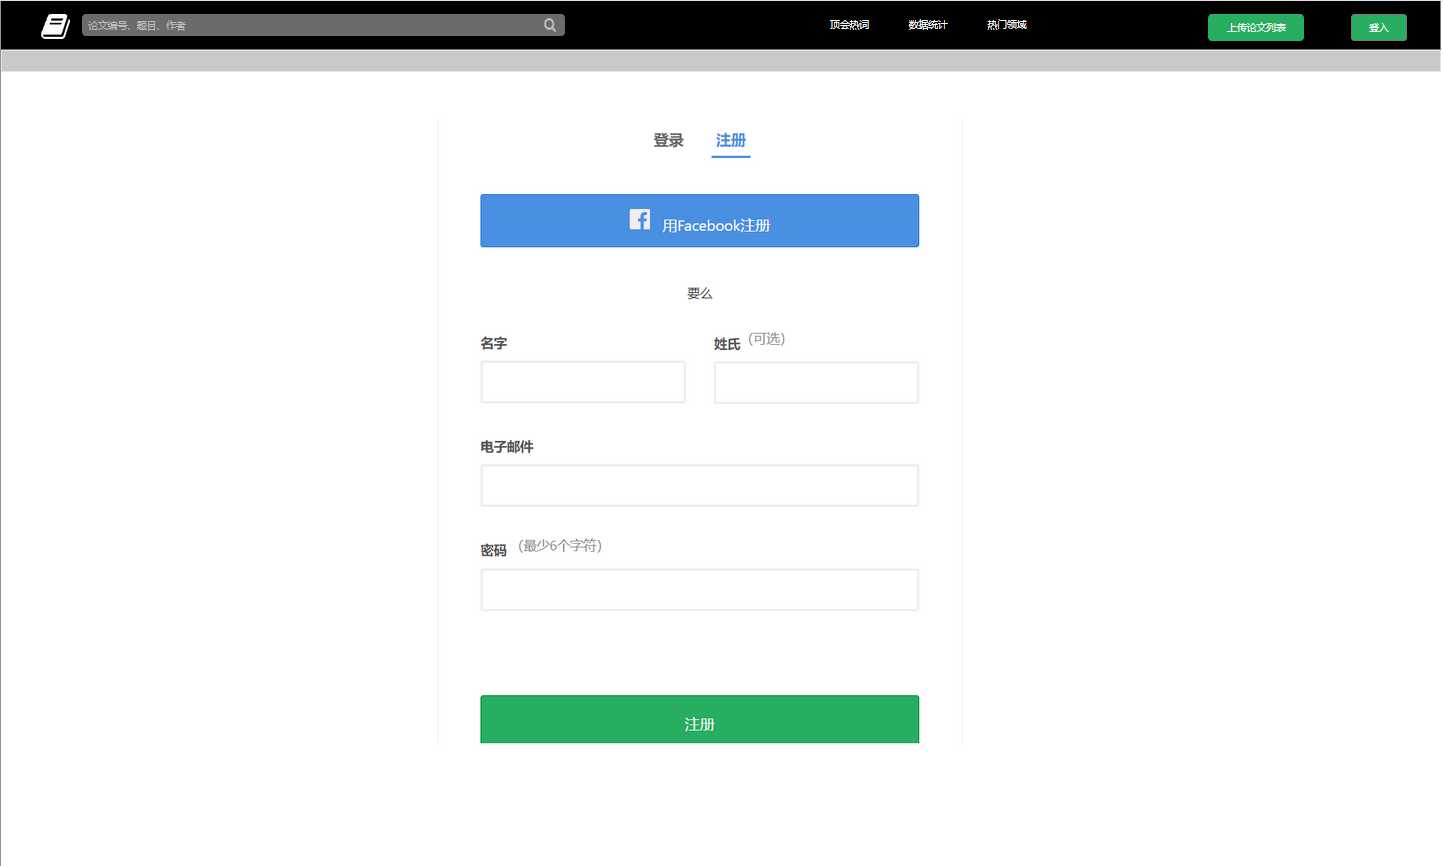
Task: Open the 热门领域 section
Action: tap(1006, 24)
